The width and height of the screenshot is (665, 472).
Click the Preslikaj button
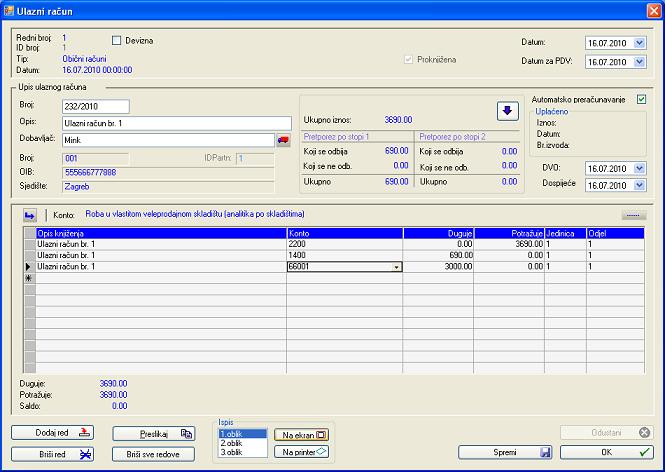[154, 434]
